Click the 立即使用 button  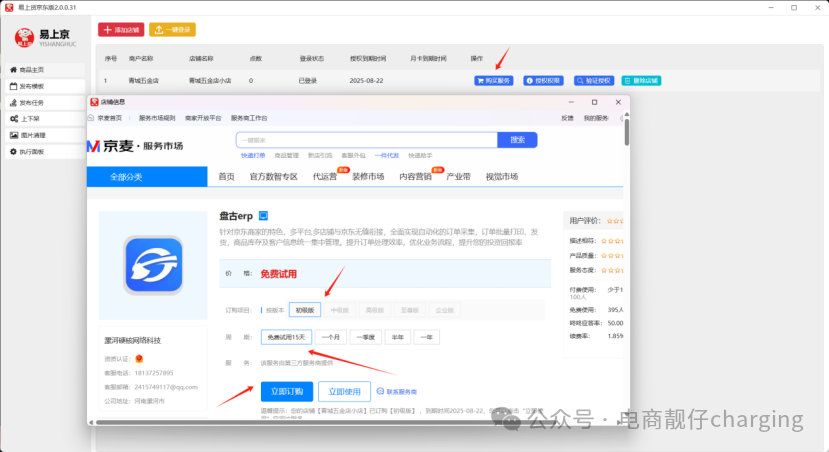(344, 392)
